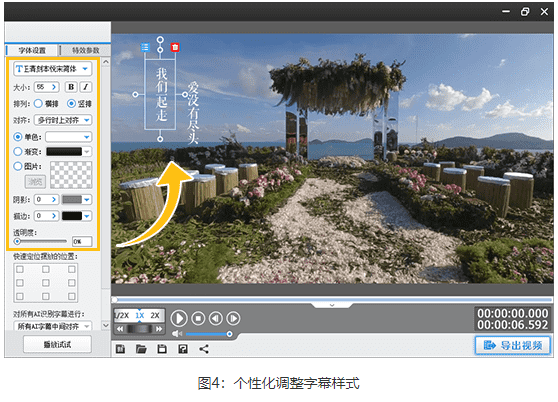Select 1X playback speed
The height and width of the screenshot is (402, 558).
point(140,316)
